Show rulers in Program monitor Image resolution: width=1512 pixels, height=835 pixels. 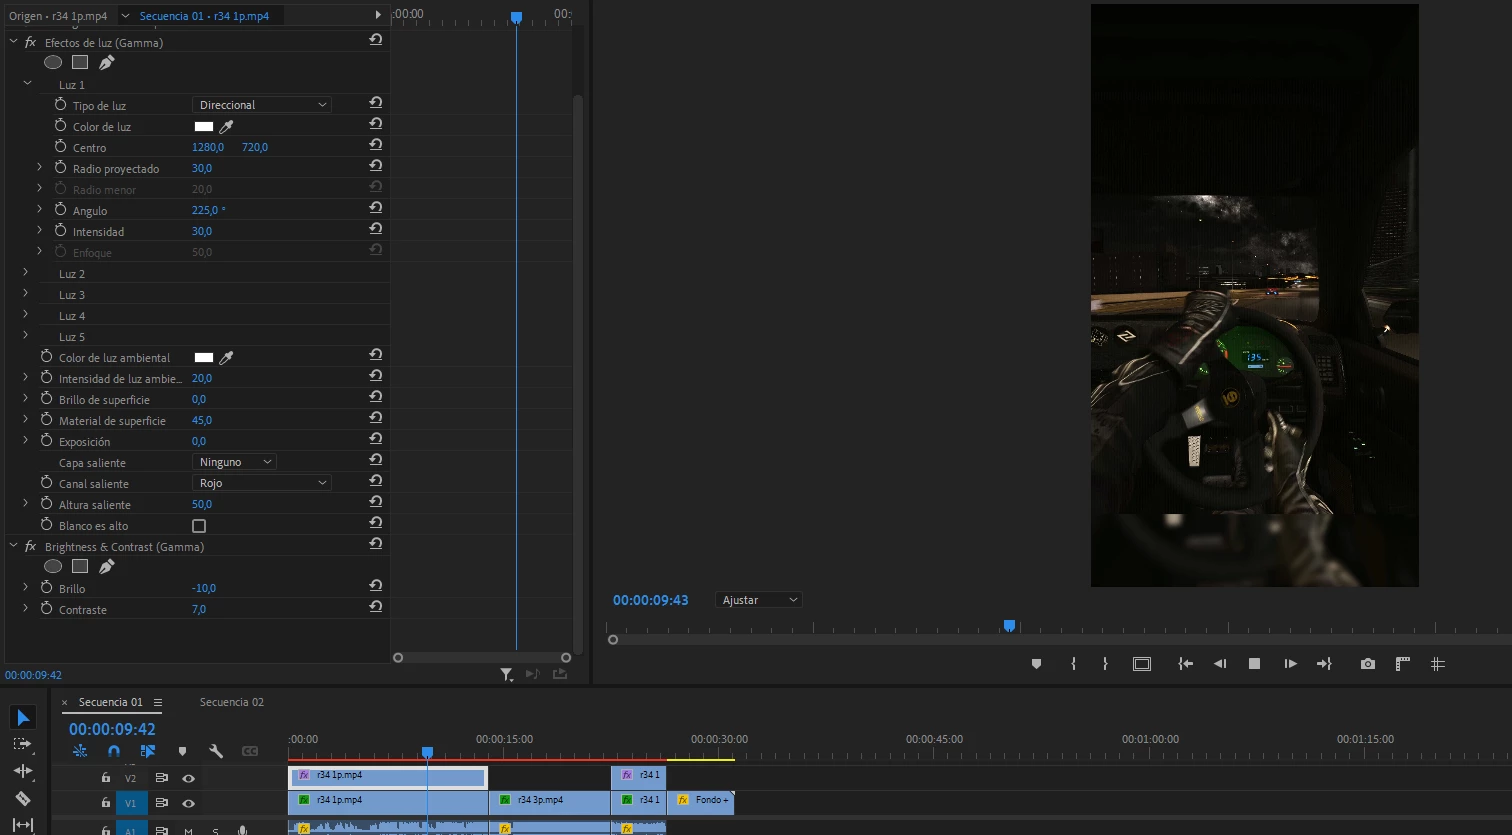pos(1403,664)
